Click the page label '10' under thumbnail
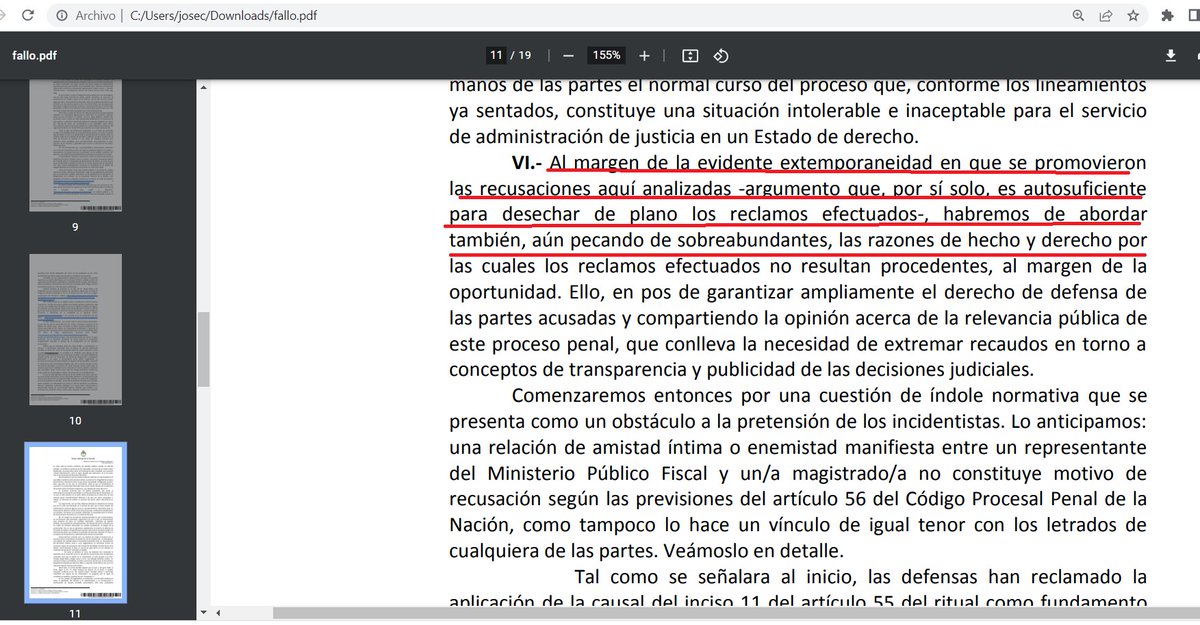This screenshot has height=625, width=1200. [x=75, y=421]
